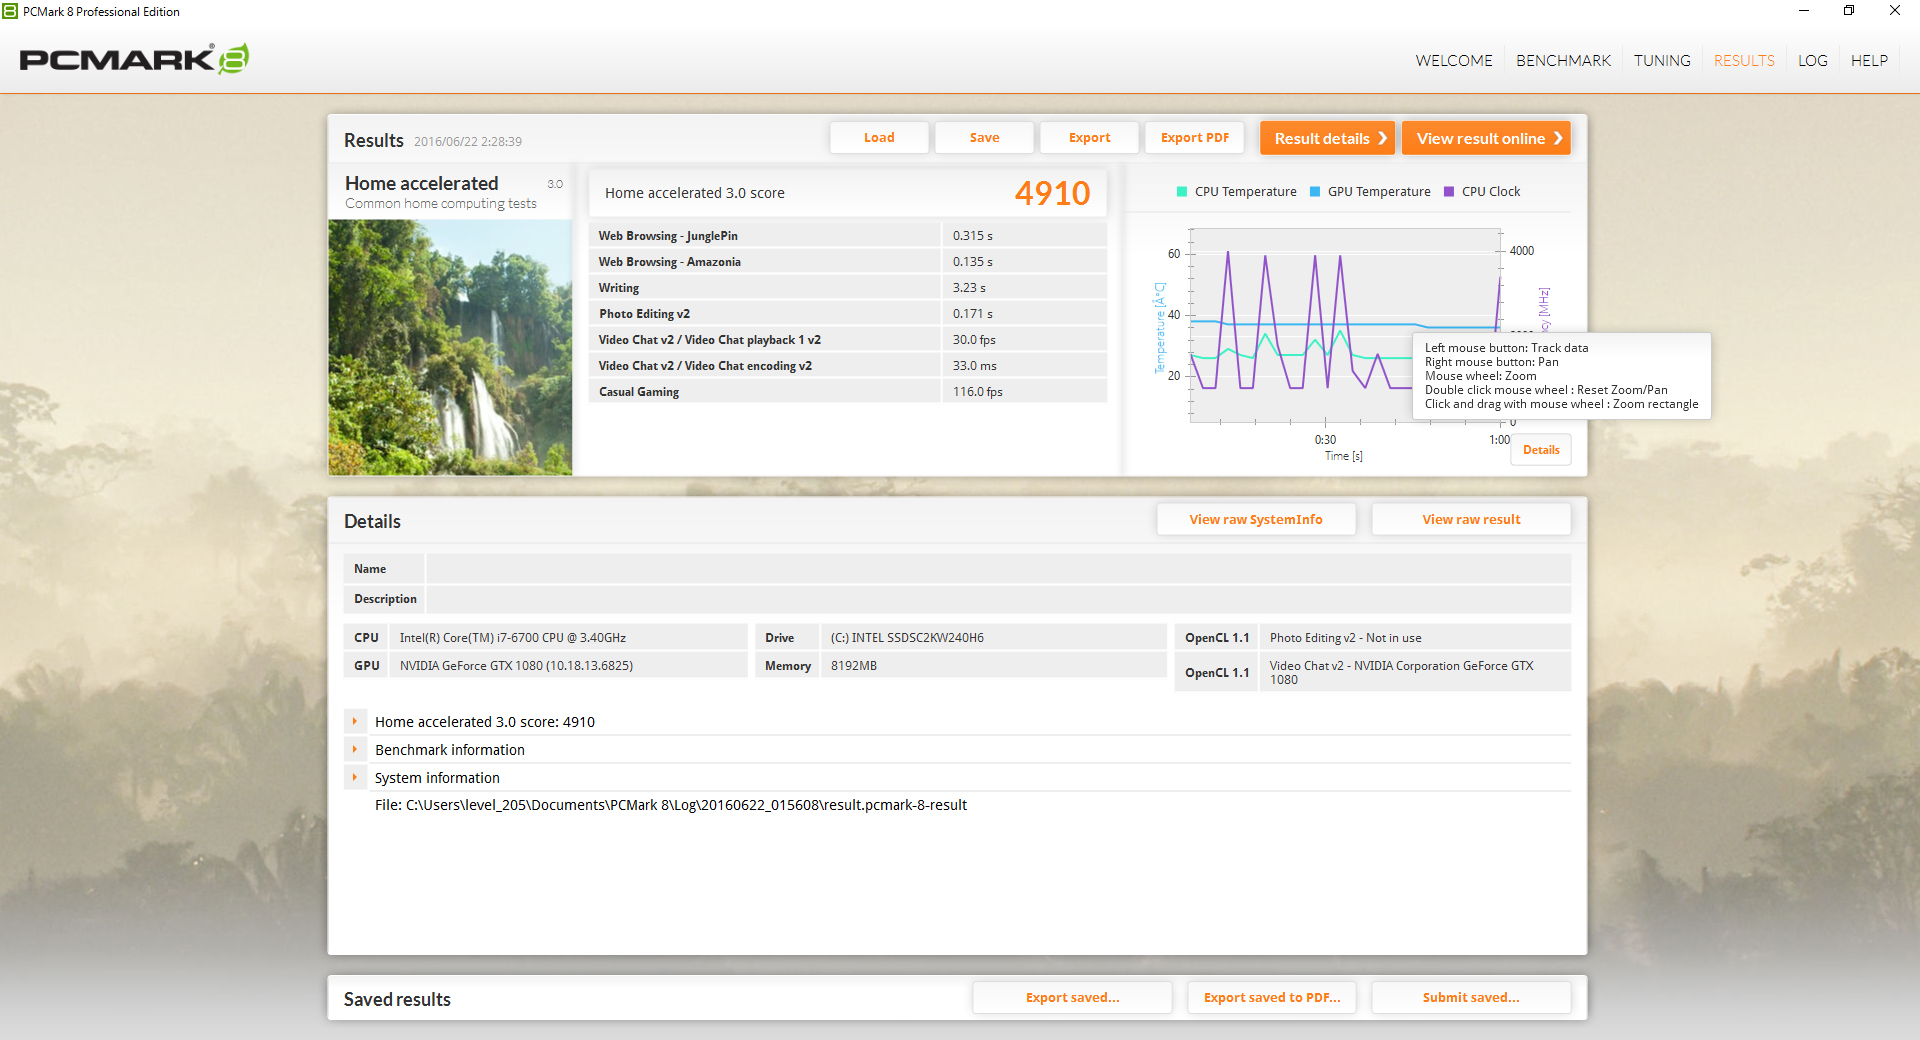
Task: Click the GPU Temperature legend swatch
Action: point(1315,192)
